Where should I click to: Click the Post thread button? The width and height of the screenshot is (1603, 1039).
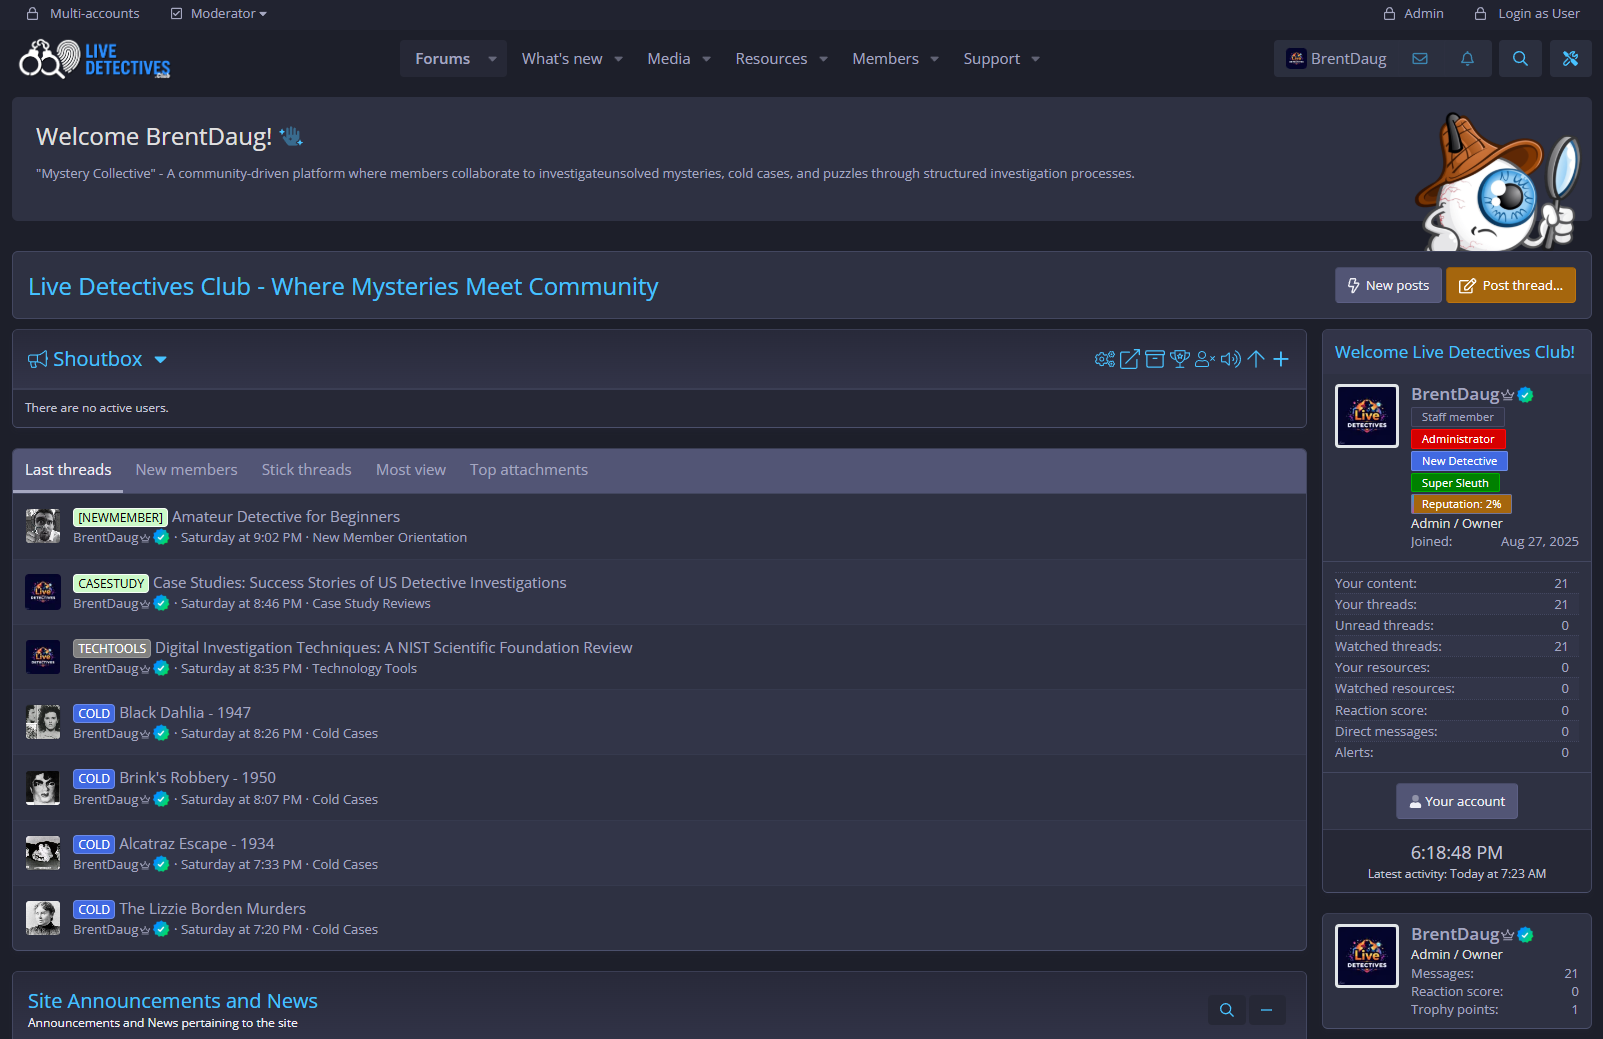pyautogui.click(x=1510, y=285)
